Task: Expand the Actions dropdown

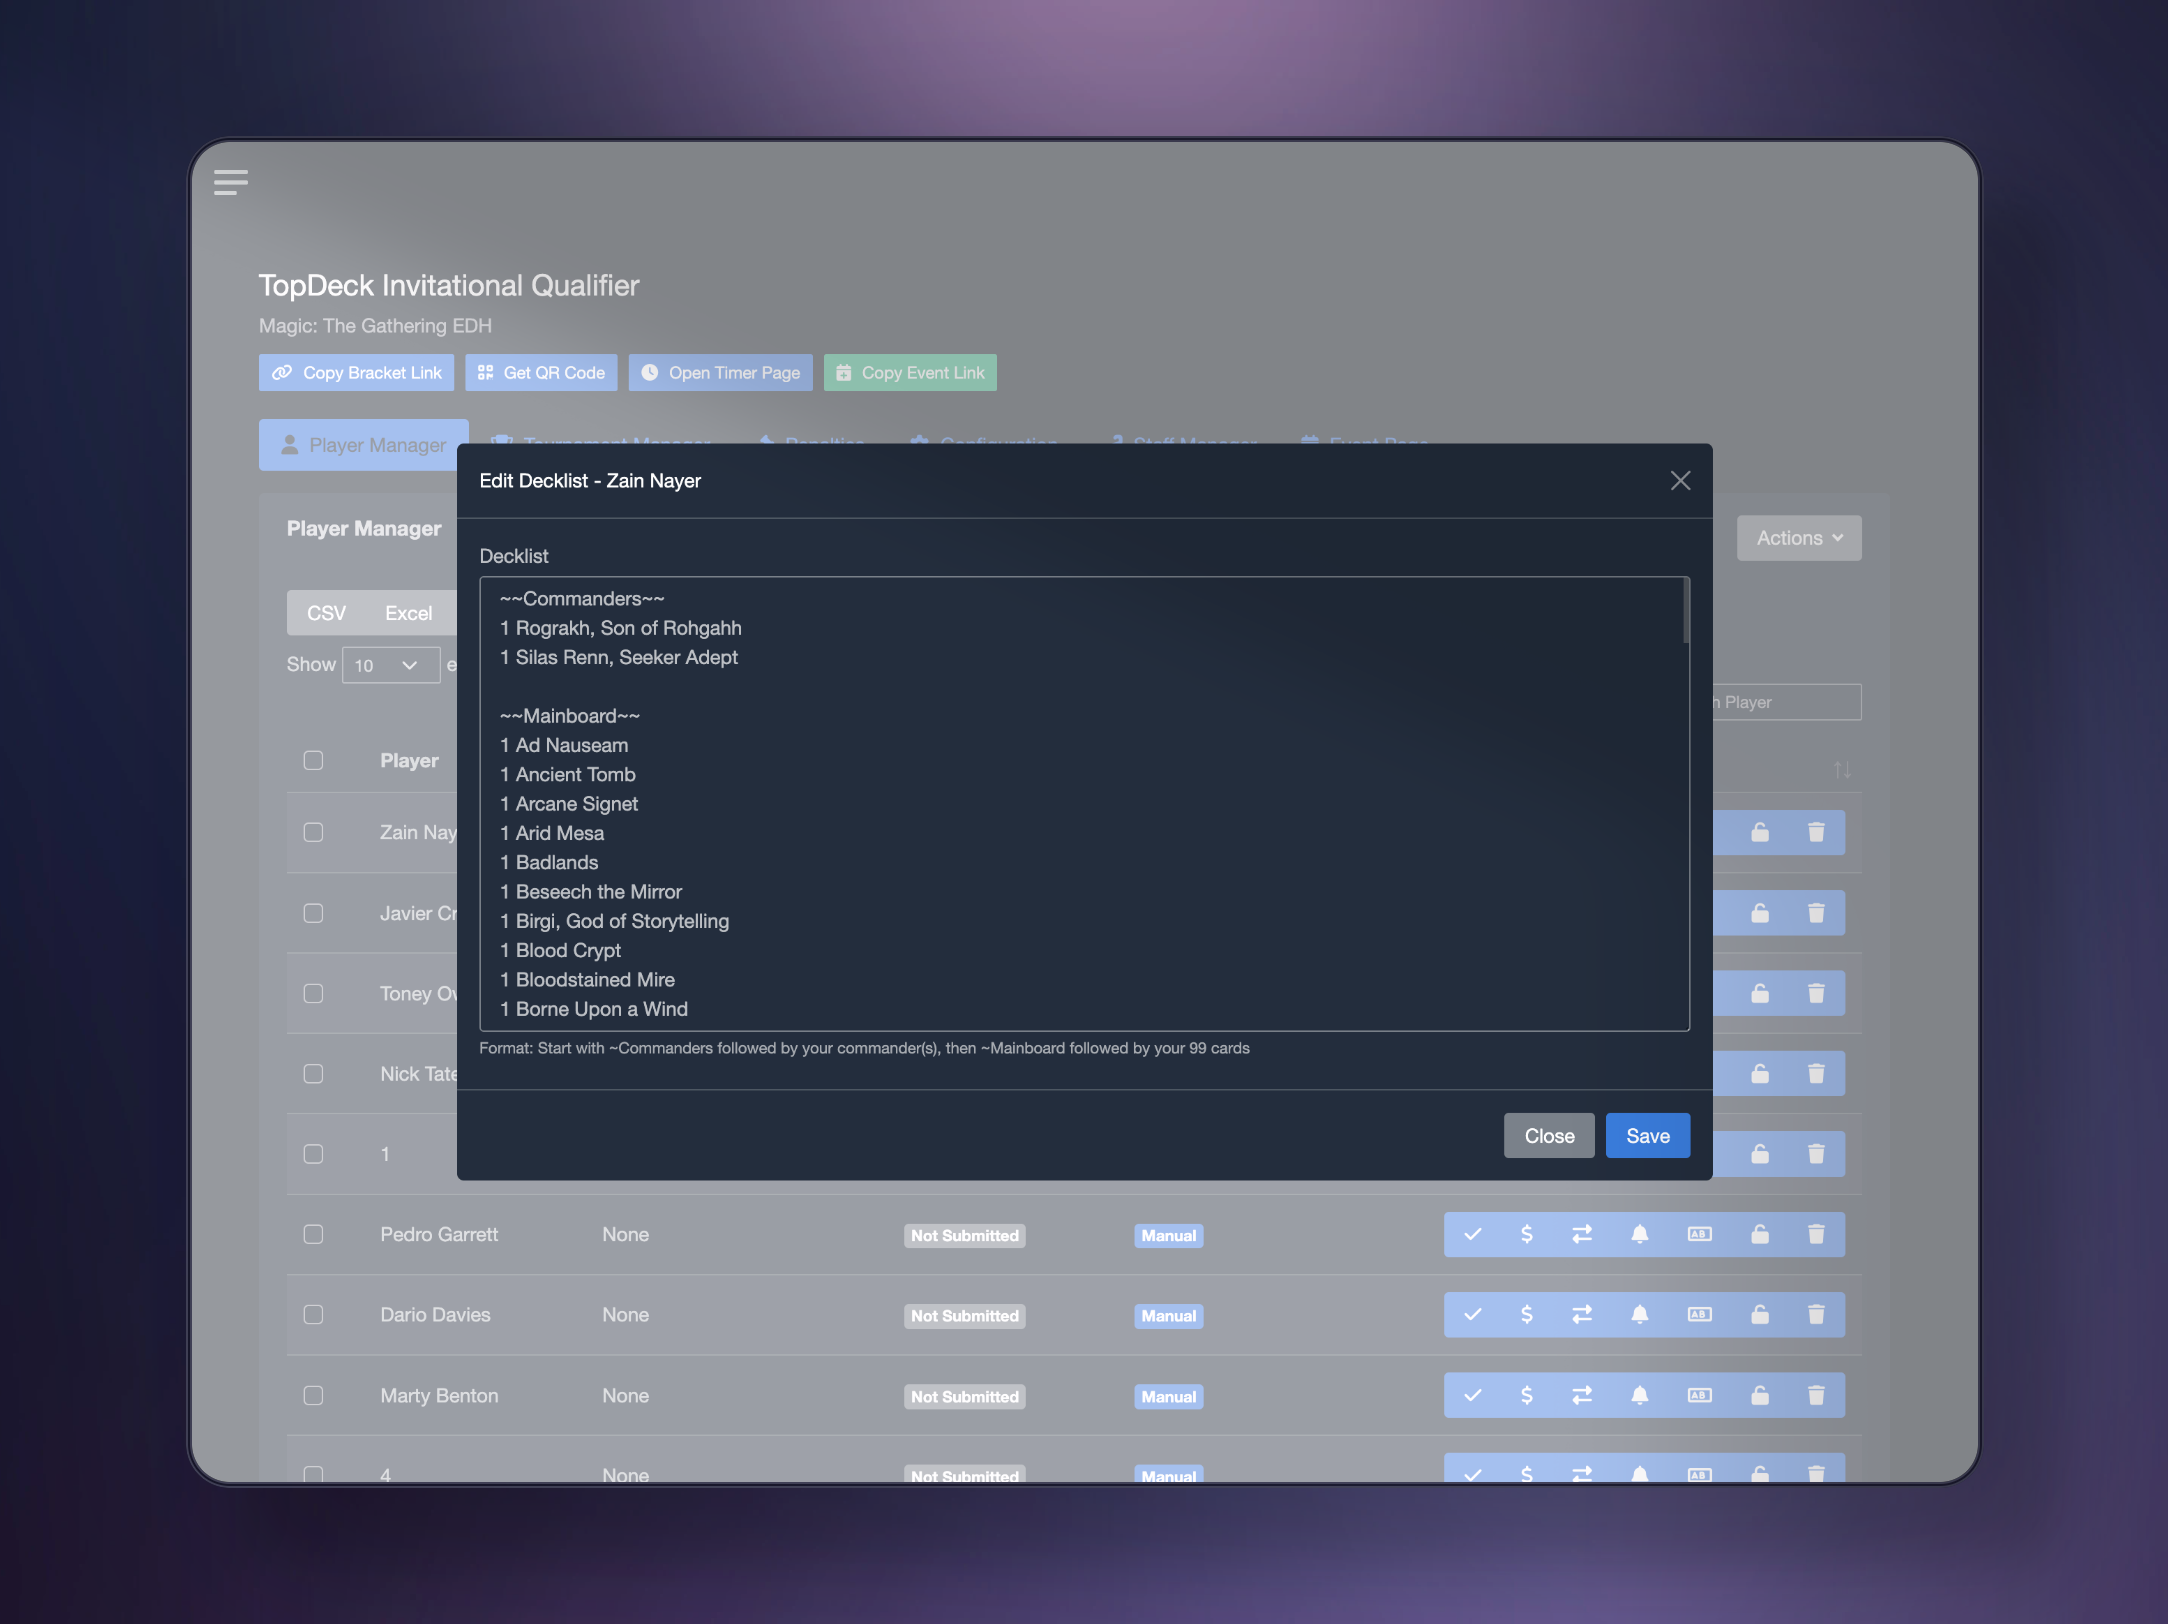Action: [x=1798, y=538]
